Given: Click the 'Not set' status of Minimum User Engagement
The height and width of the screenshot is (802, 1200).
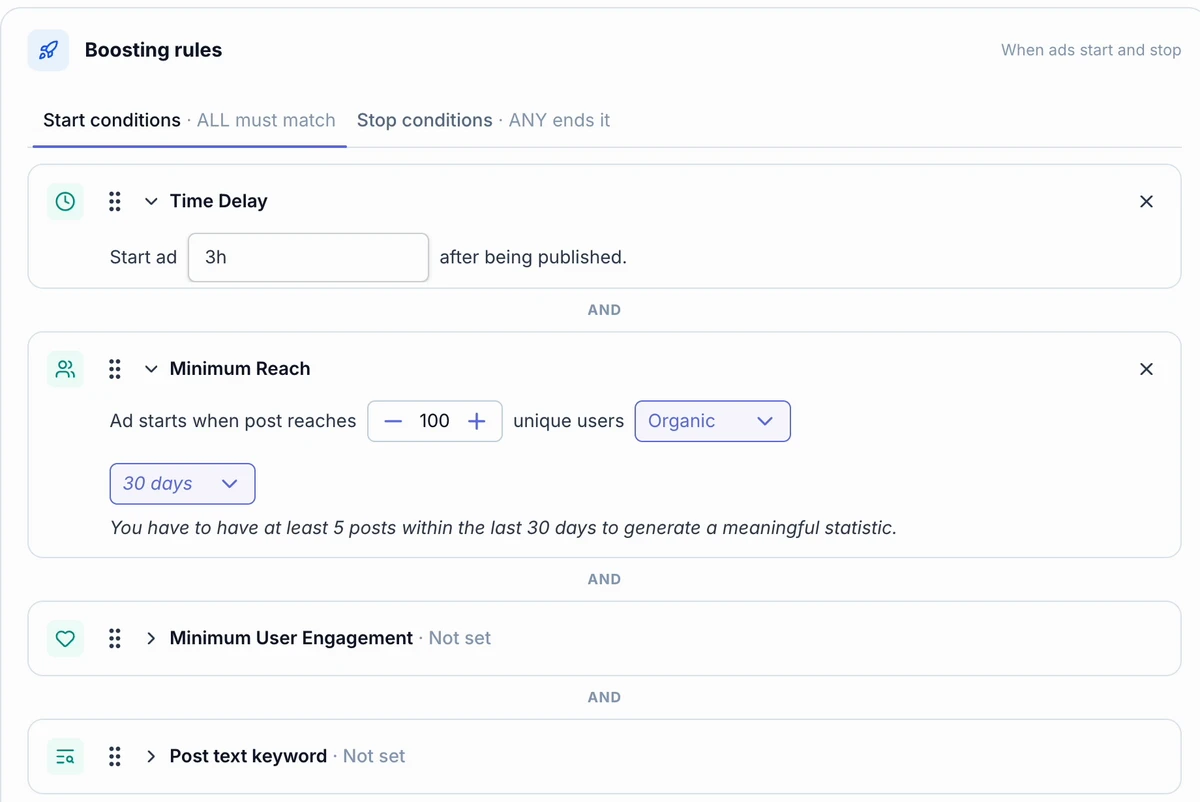Looking at the screenshot, I should 460,638.
